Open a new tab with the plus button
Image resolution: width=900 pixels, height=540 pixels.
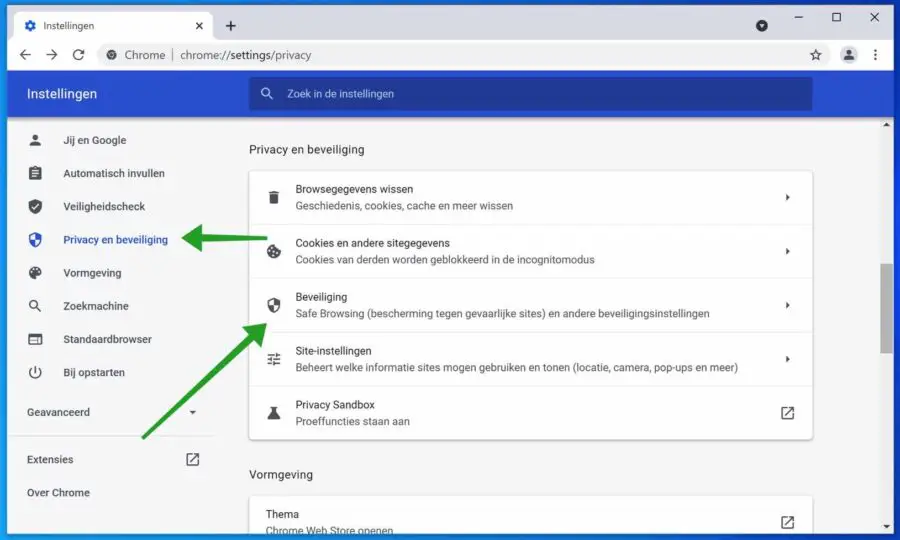click(231, 26)
